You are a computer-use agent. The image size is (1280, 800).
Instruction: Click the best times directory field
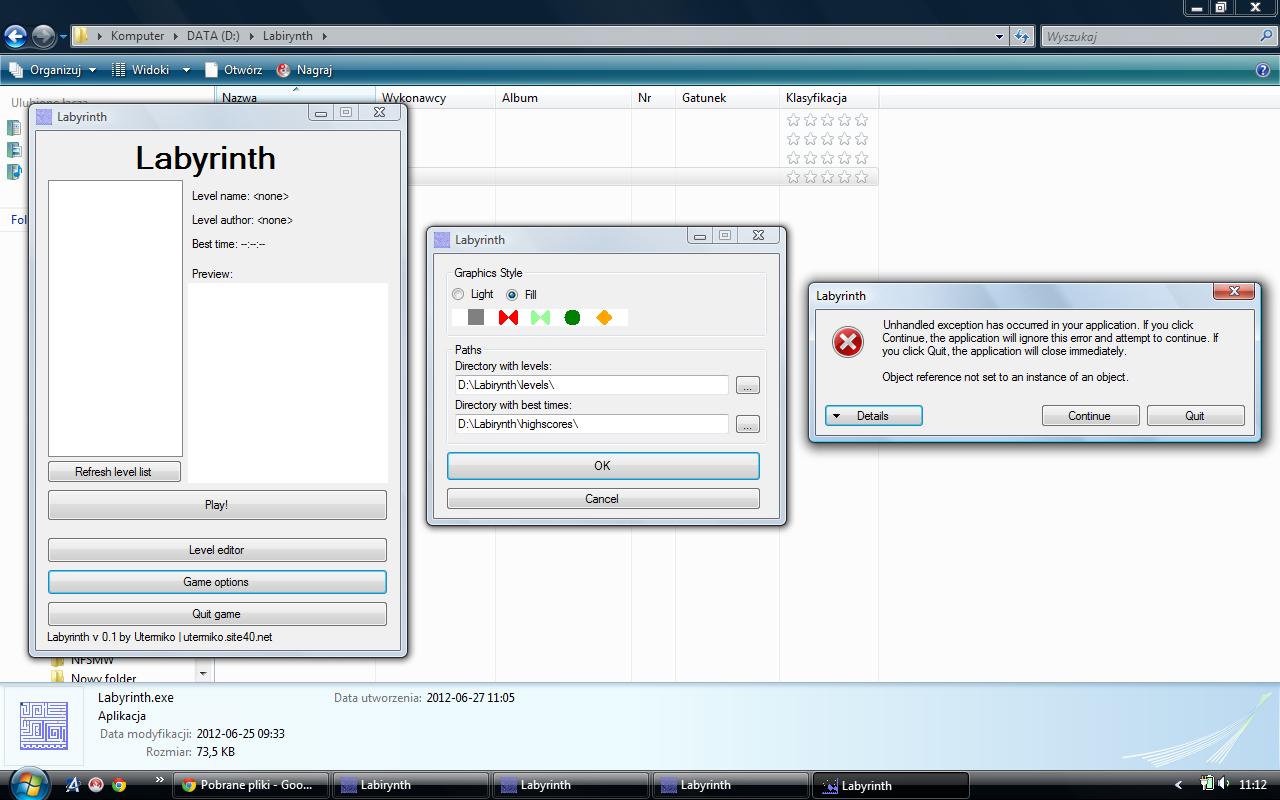591,424
